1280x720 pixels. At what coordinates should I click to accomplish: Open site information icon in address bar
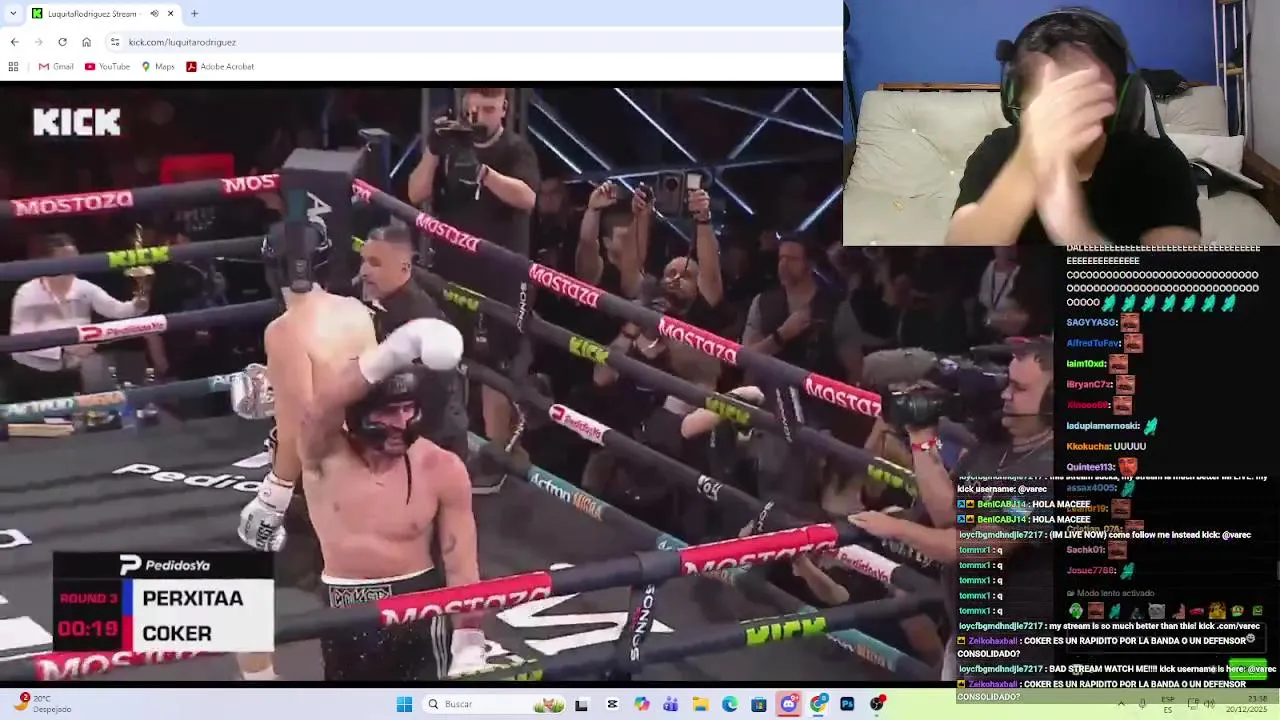(x=115, y=42)
